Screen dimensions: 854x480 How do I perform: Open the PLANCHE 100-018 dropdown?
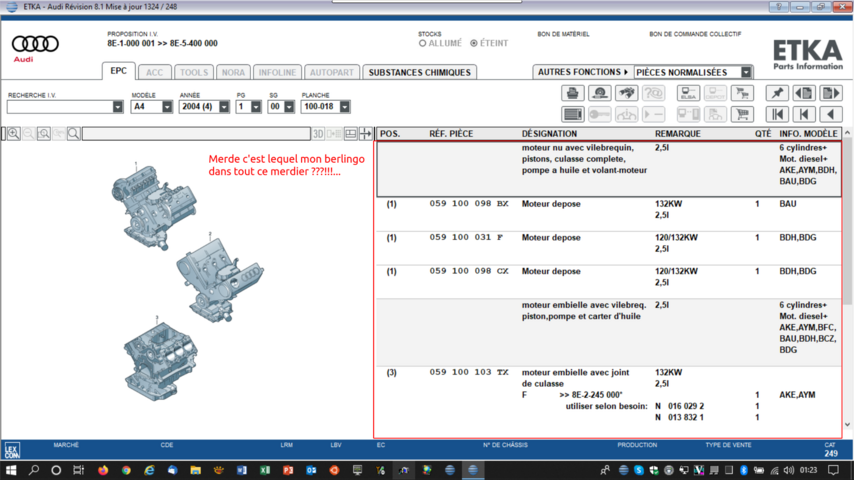344,107
